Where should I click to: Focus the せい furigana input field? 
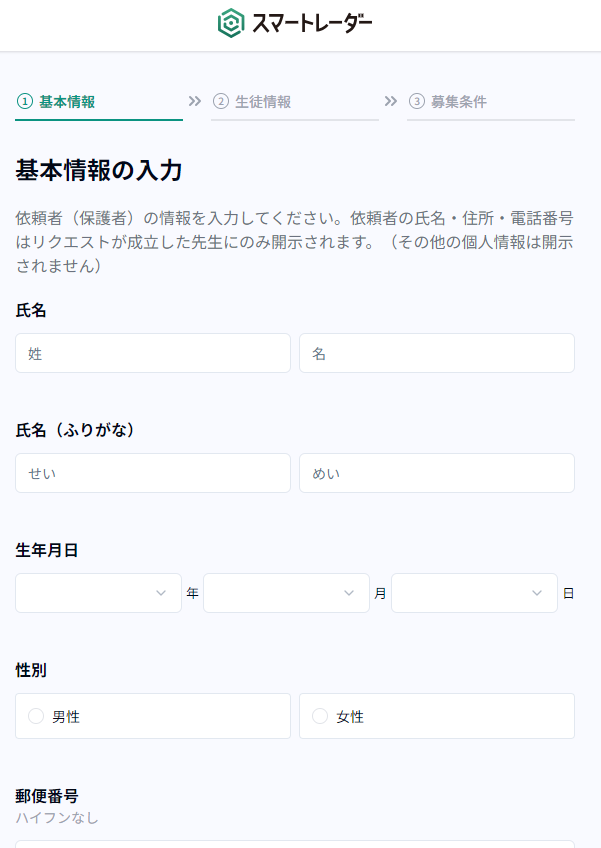[x=153, y=473]
